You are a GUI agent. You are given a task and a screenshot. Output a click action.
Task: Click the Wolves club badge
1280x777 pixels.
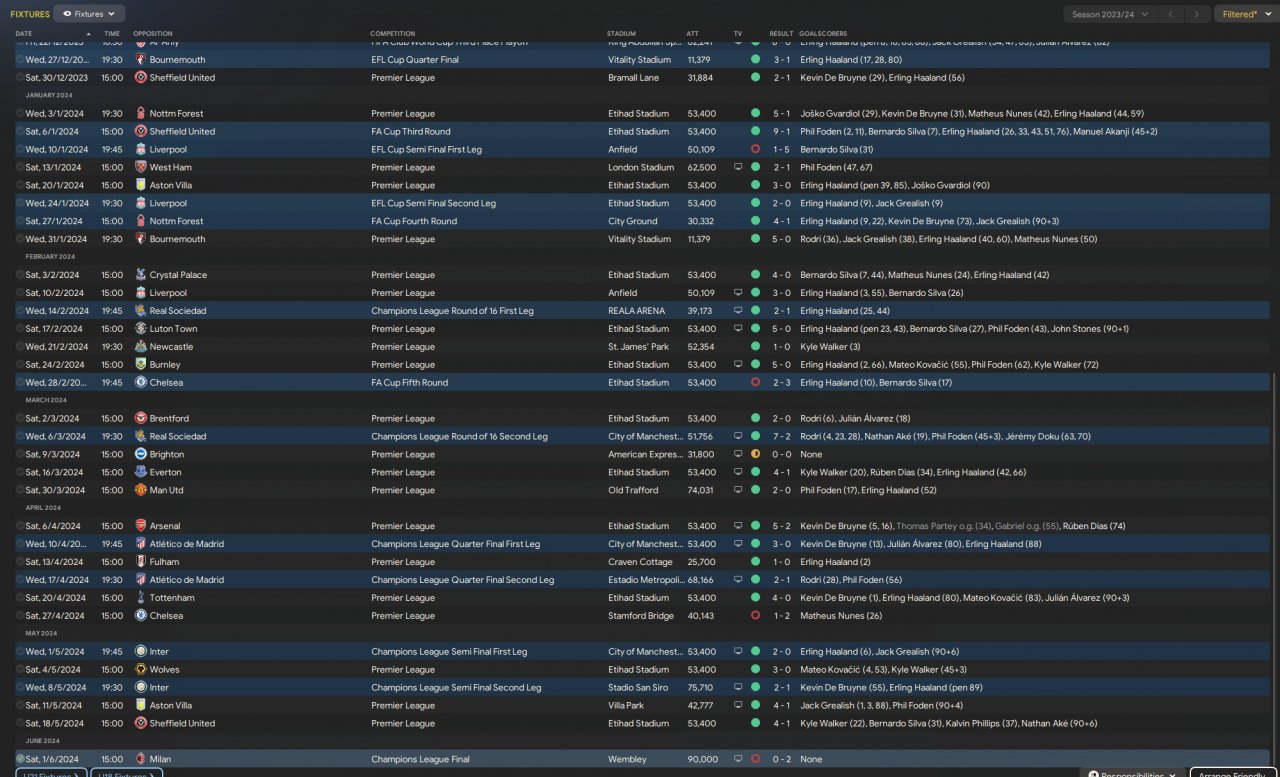coord(141,670)
